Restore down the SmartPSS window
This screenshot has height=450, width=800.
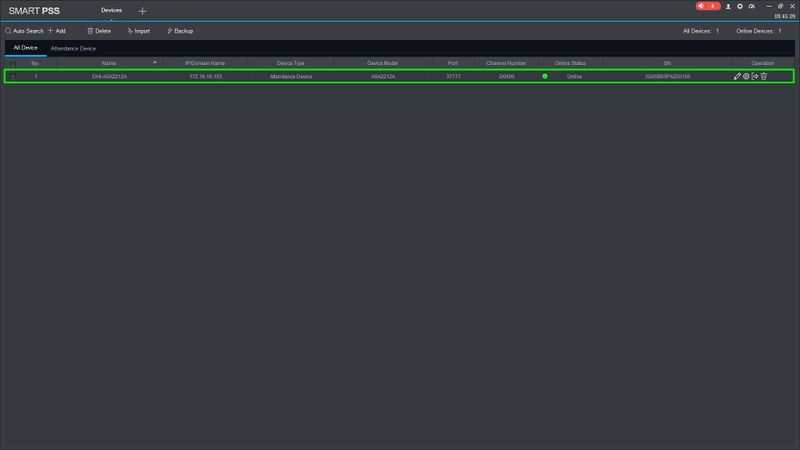coord(781,6)
